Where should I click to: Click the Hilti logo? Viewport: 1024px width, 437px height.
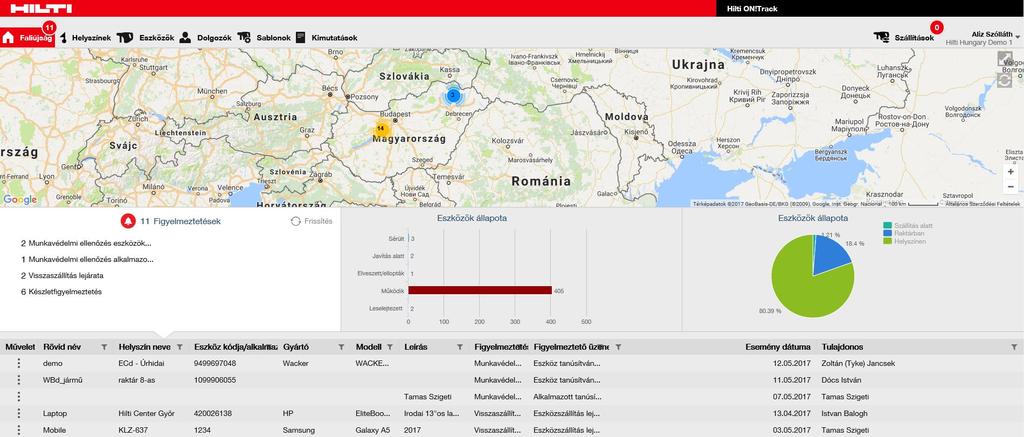41,8
